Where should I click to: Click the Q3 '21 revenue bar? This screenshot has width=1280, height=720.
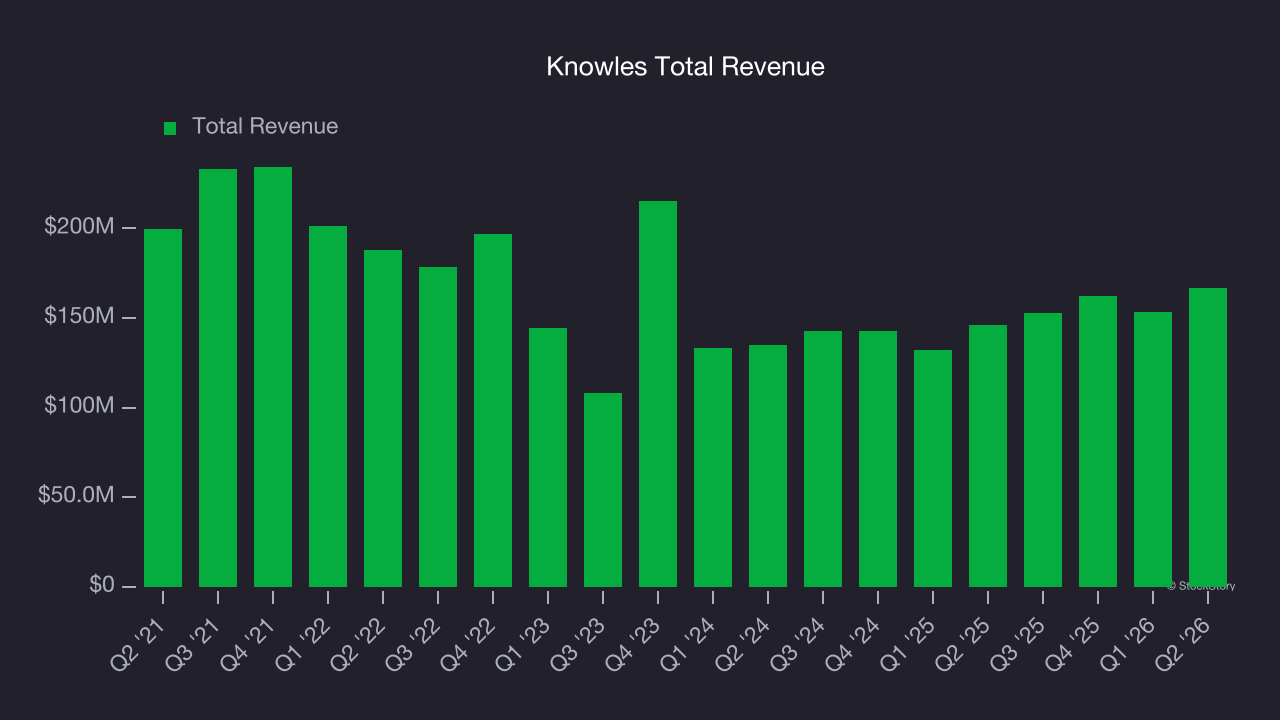218,378
